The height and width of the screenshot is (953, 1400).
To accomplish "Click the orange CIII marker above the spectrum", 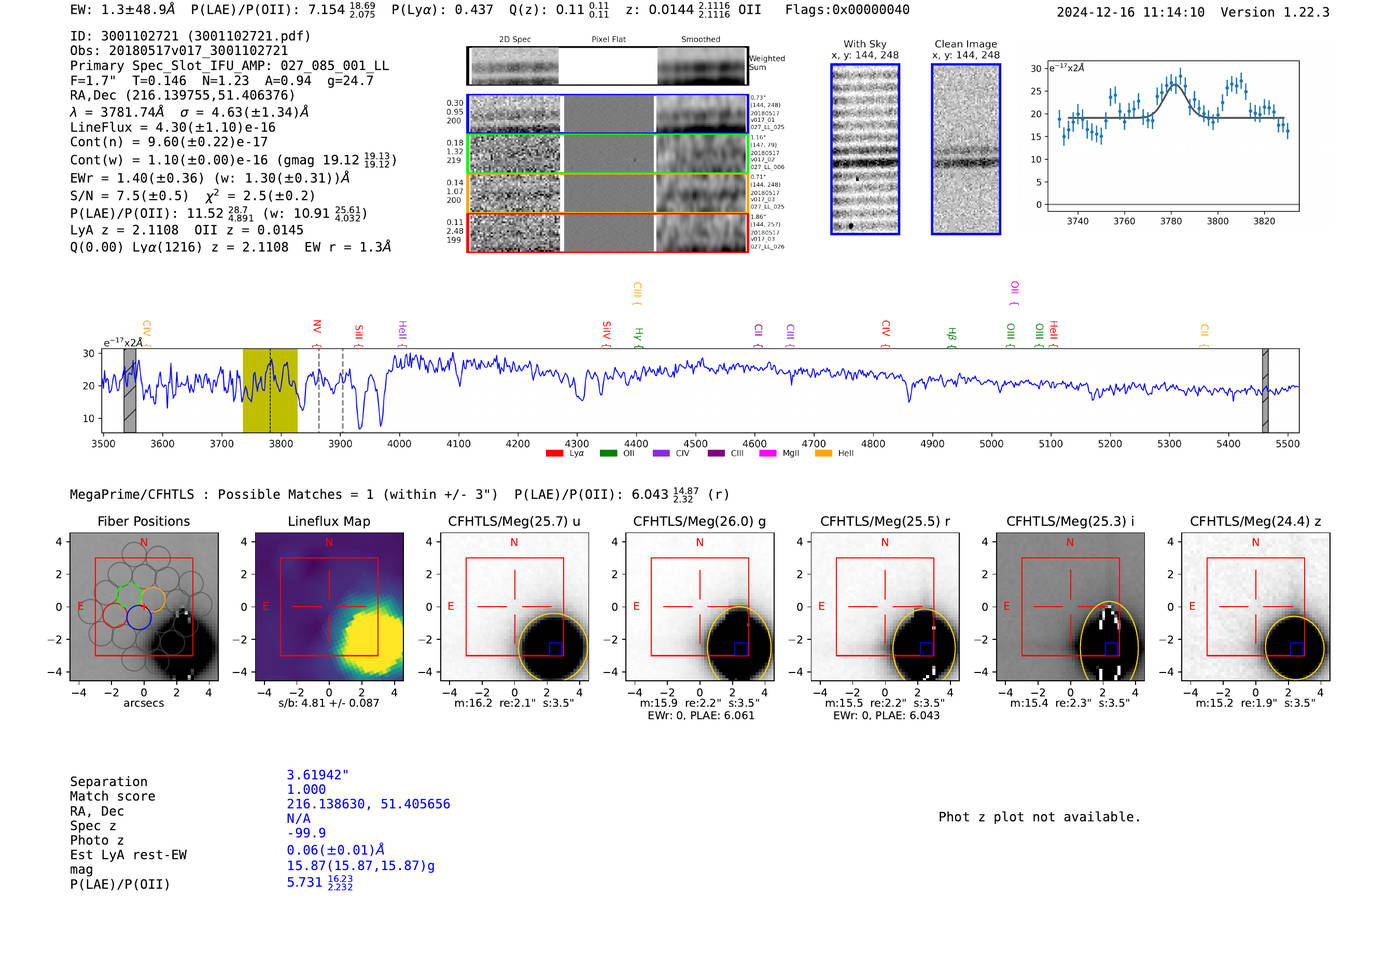I will 637,293.
